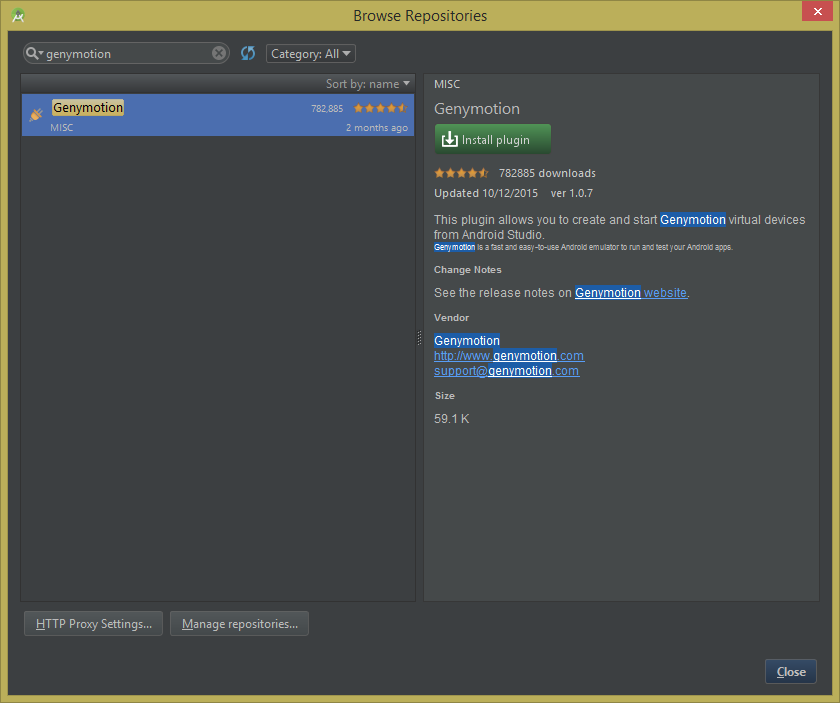Click the '782885 downloads' text
840x703 pixels.
pyautogui.click(x=547, y=173)
